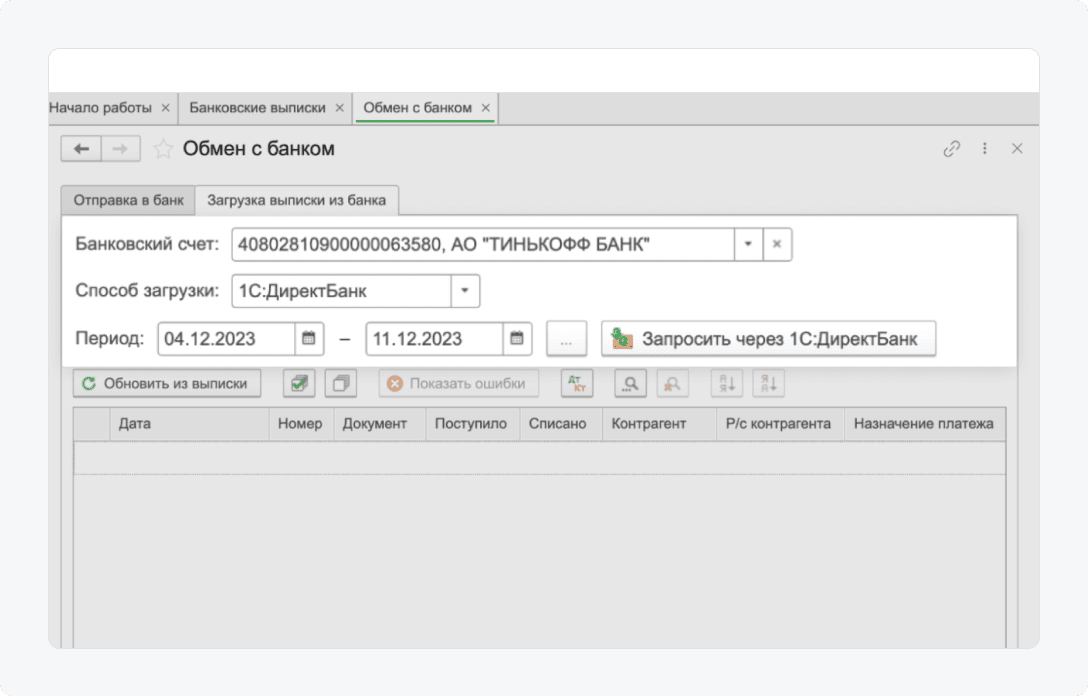Clear the bank account field with X
This screenshot has width=1088, height=696.
(777, 244)
